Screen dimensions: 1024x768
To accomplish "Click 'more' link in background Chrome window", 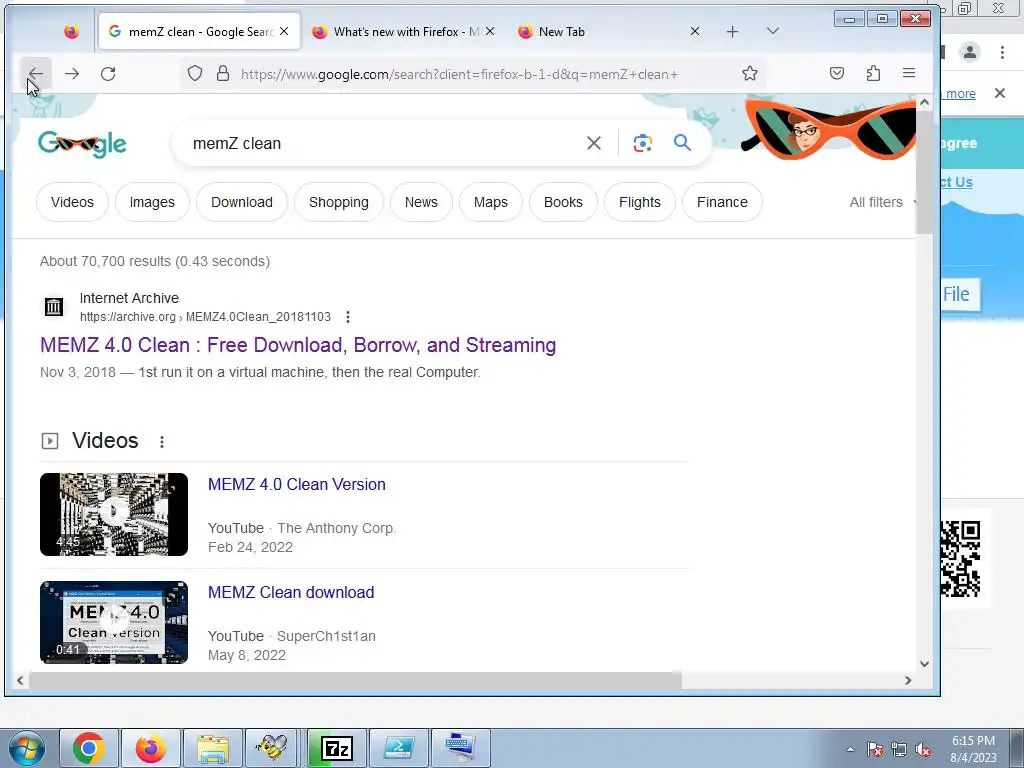I will (x=960, y=93).
